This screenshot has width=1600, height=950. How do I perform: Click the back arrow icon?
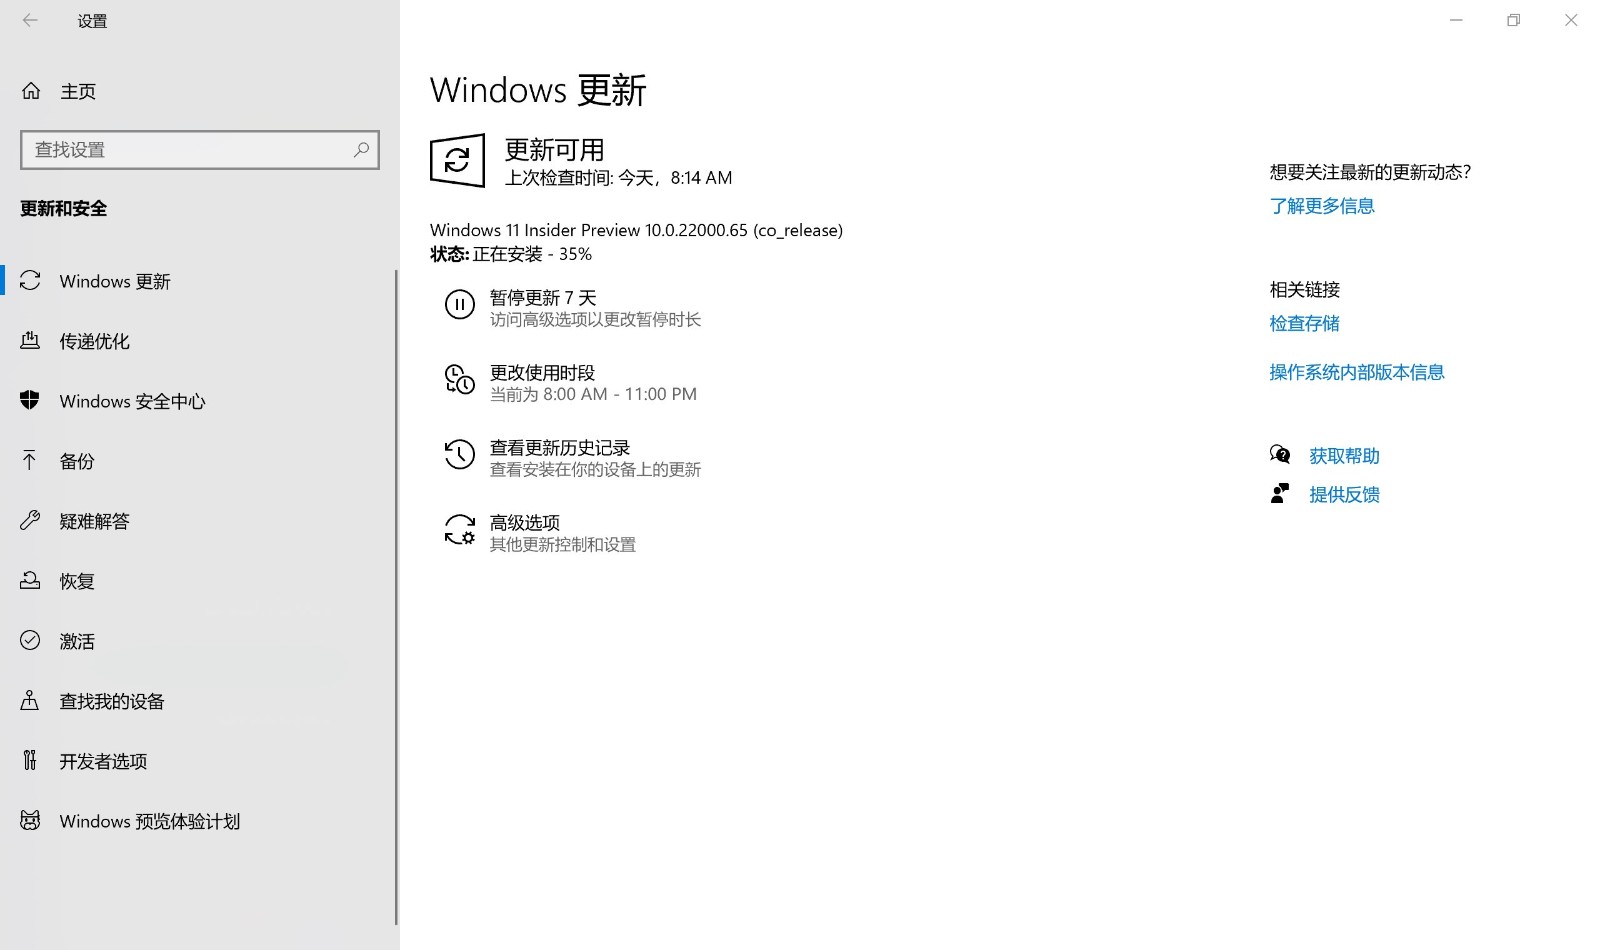30,20
